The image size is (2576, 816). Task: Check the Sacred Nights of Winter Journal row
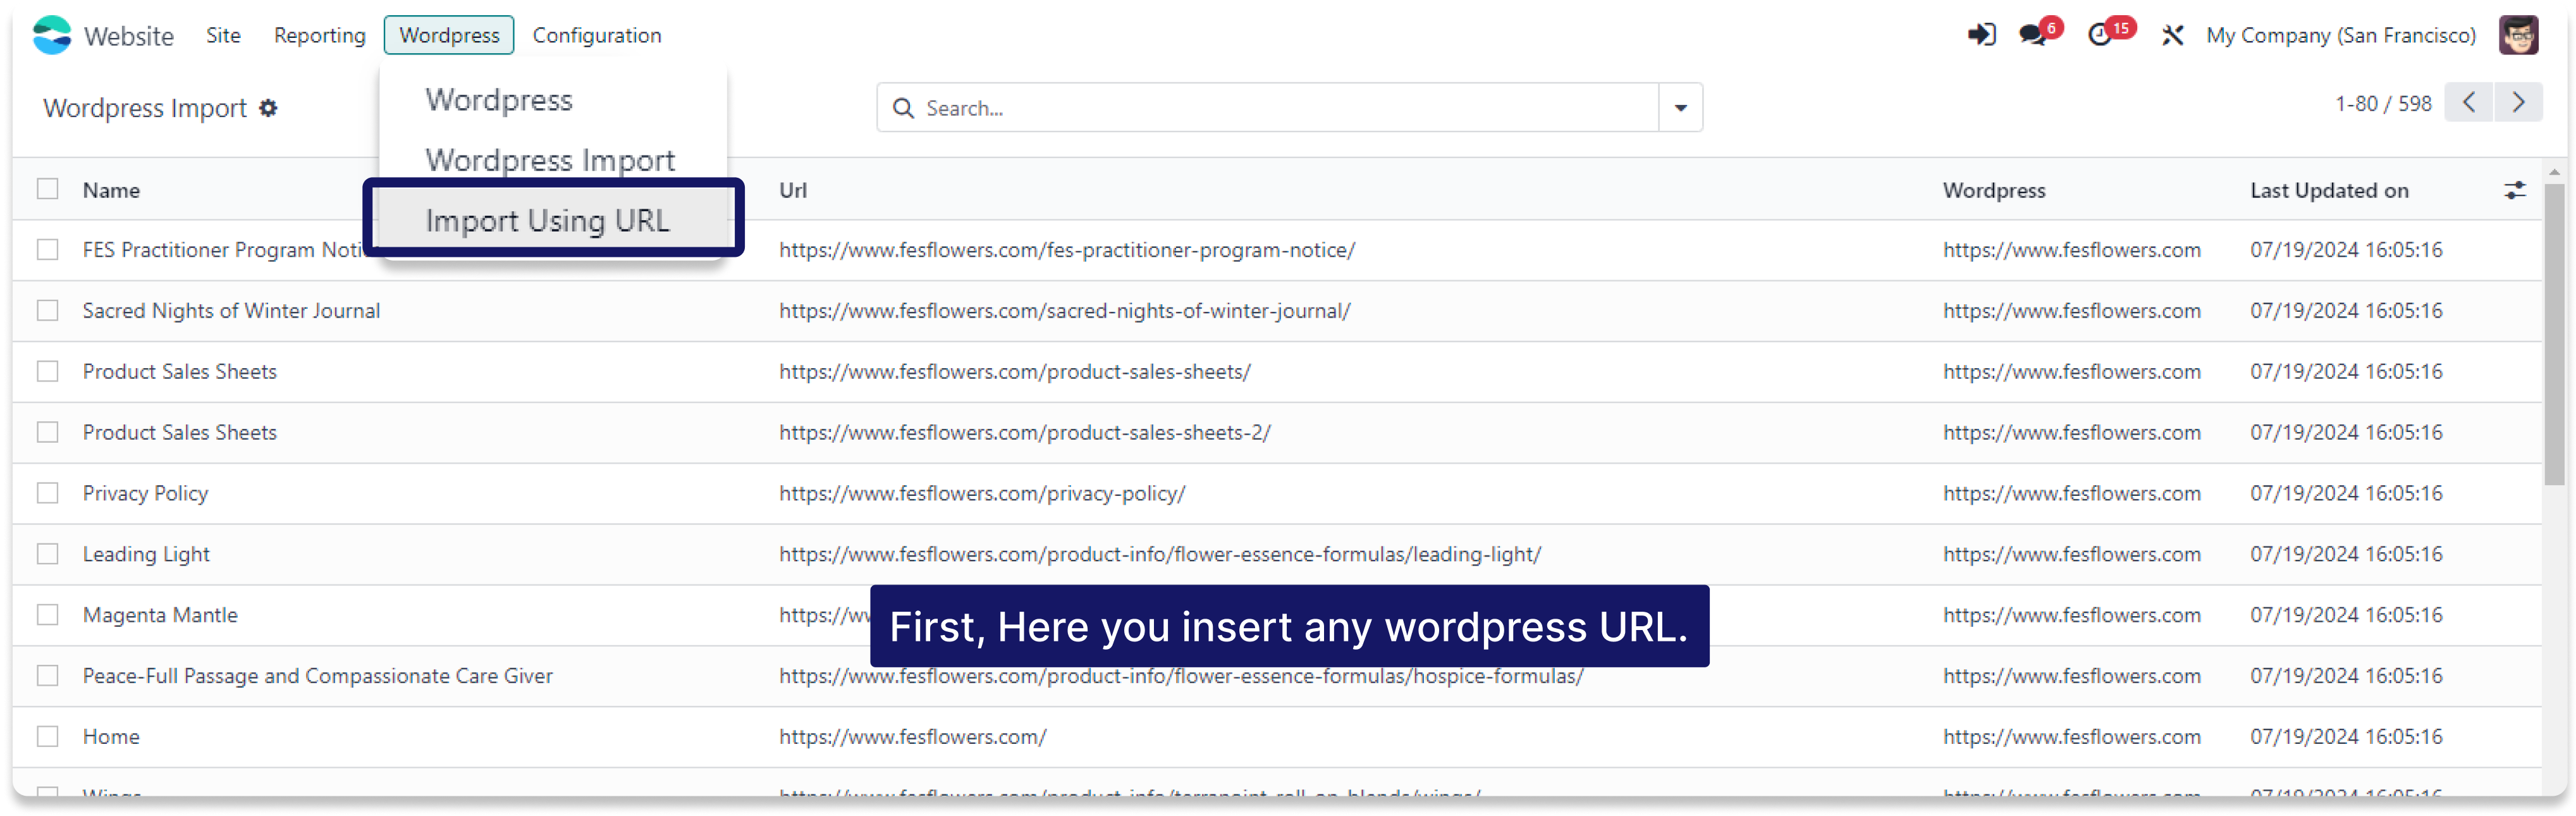point(48,311)
